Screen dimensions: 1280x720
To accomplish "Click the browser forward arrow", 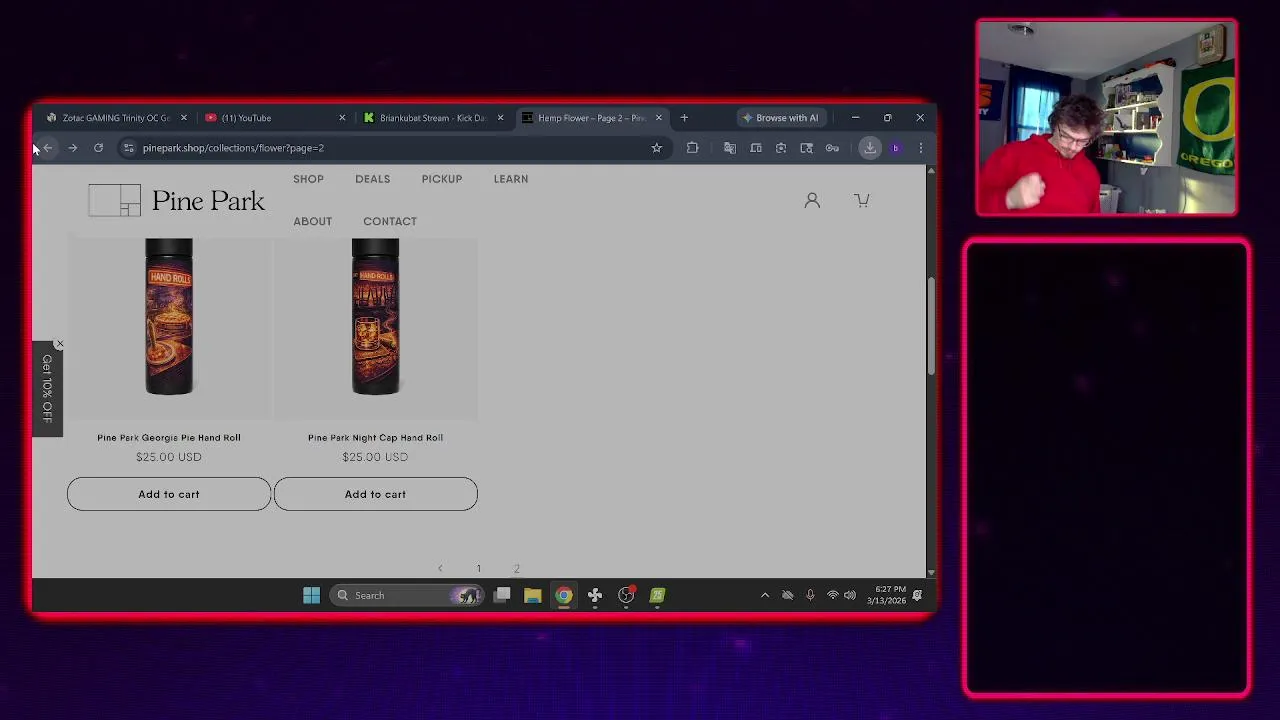I will [72, 148].
